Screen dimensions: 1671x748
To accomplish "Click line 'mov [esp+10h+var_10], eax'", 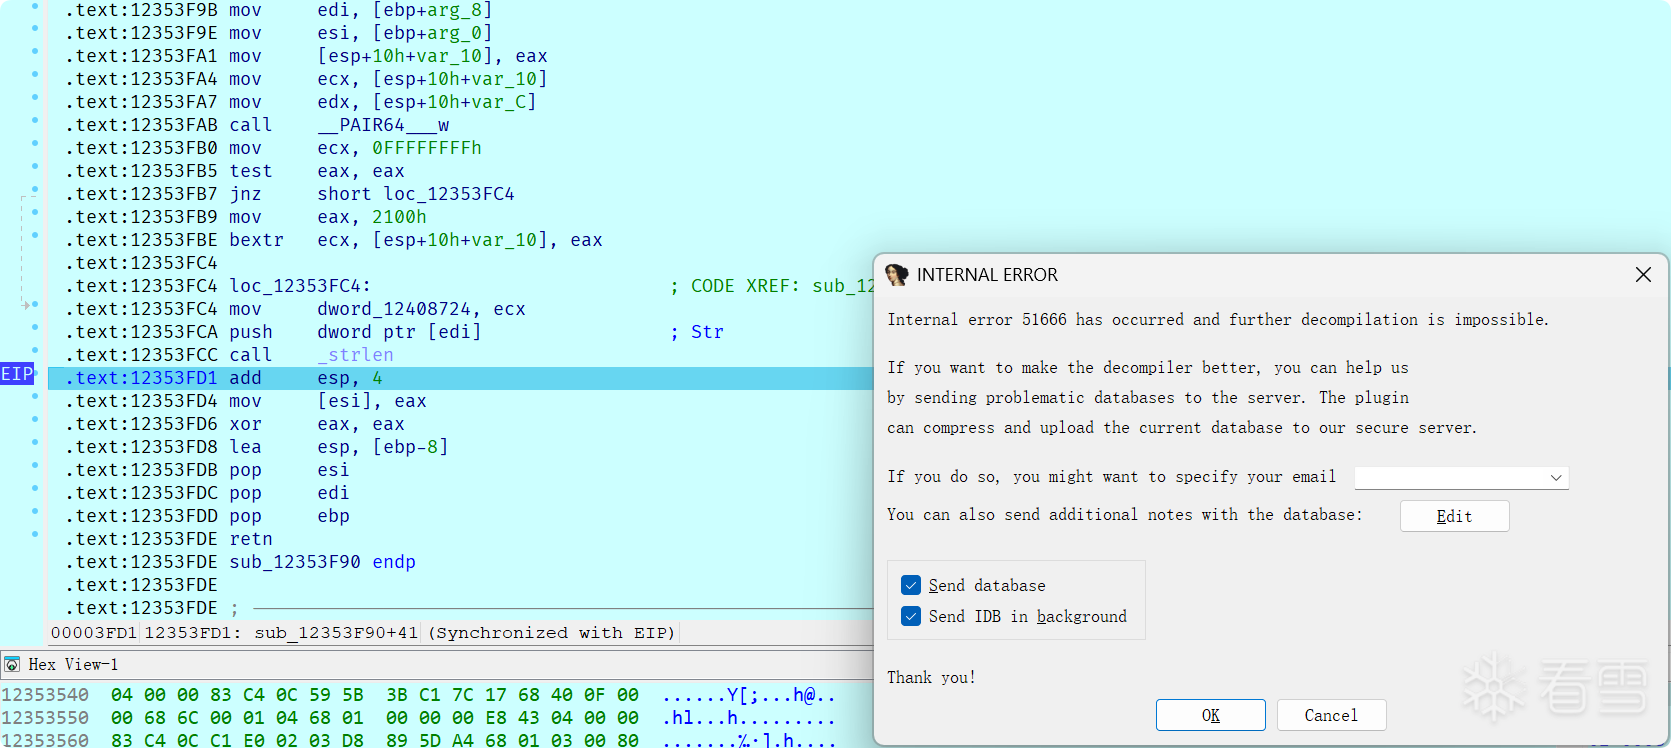I will click(x=306, y=56).
